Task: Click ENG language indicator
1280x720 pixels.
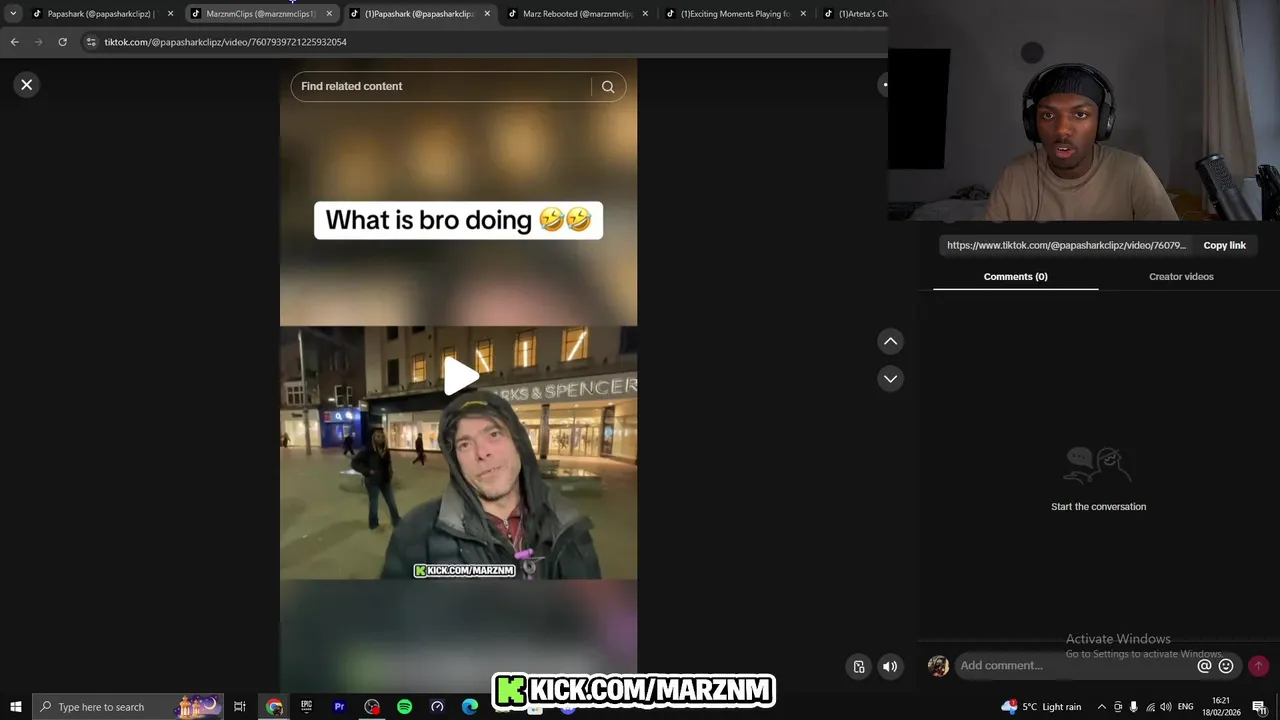Action: (x=1186, y=707)
